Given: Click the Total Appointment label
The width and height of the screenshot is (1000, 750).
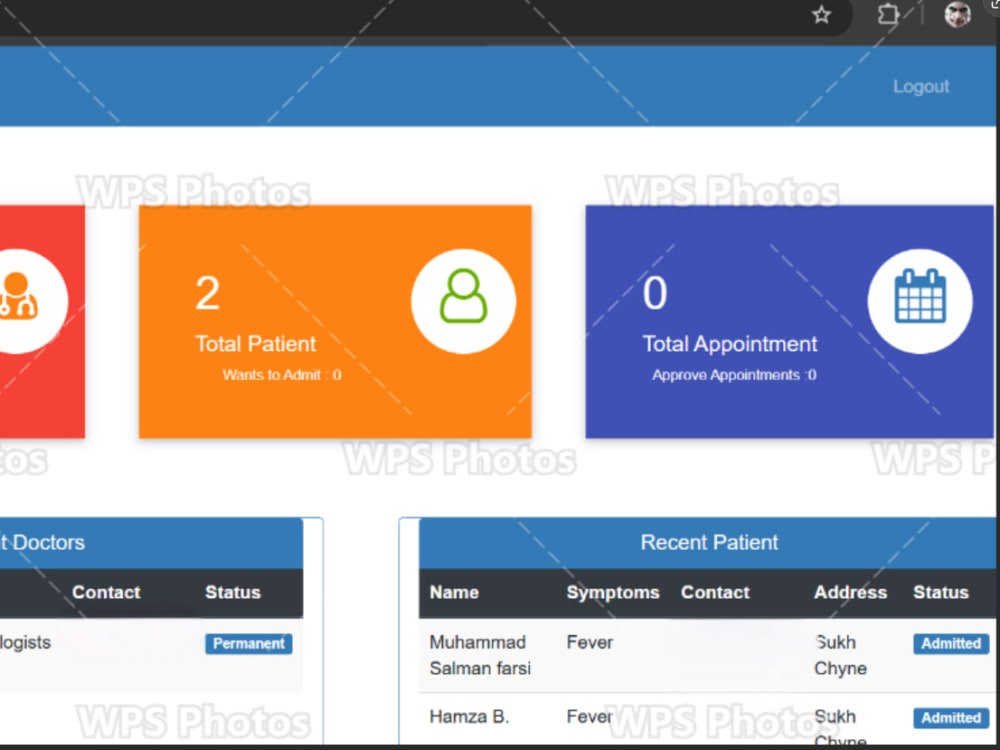Looking at the screenshot, I should coord(730,344).
